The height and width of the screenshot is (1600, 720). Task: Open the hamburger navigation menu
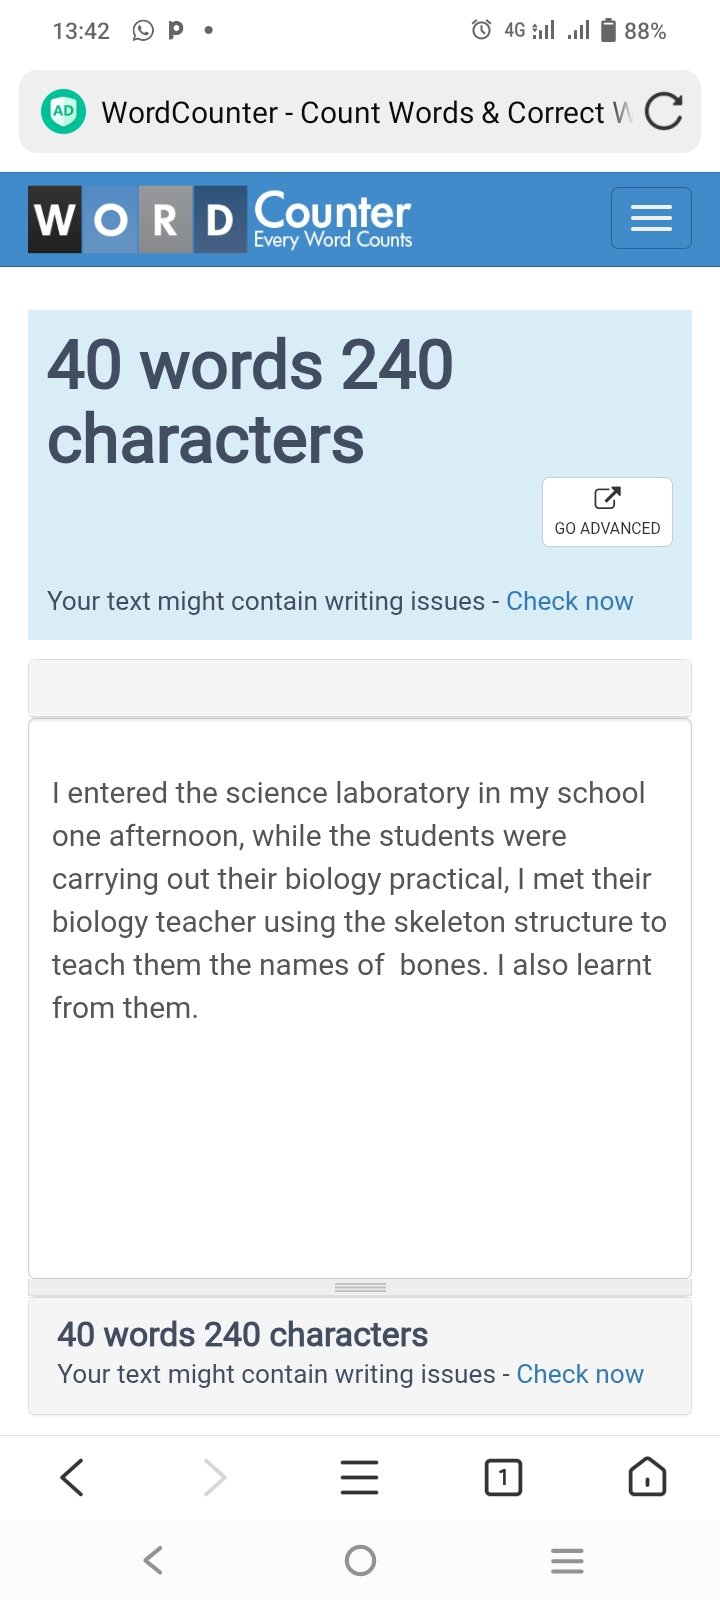(x=651, y=218)
